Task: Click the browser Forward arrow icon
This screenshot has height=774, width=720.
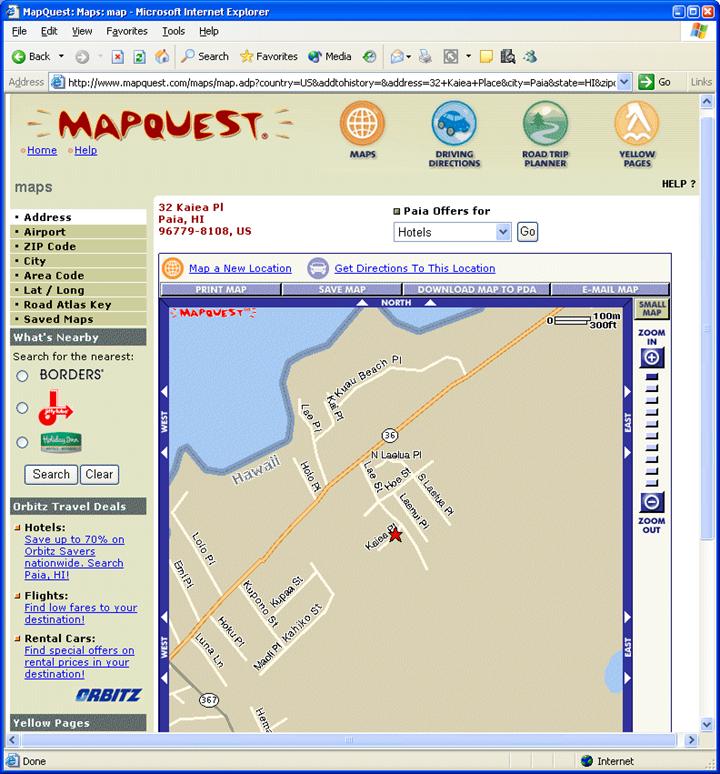Action: tap(82, 57)
